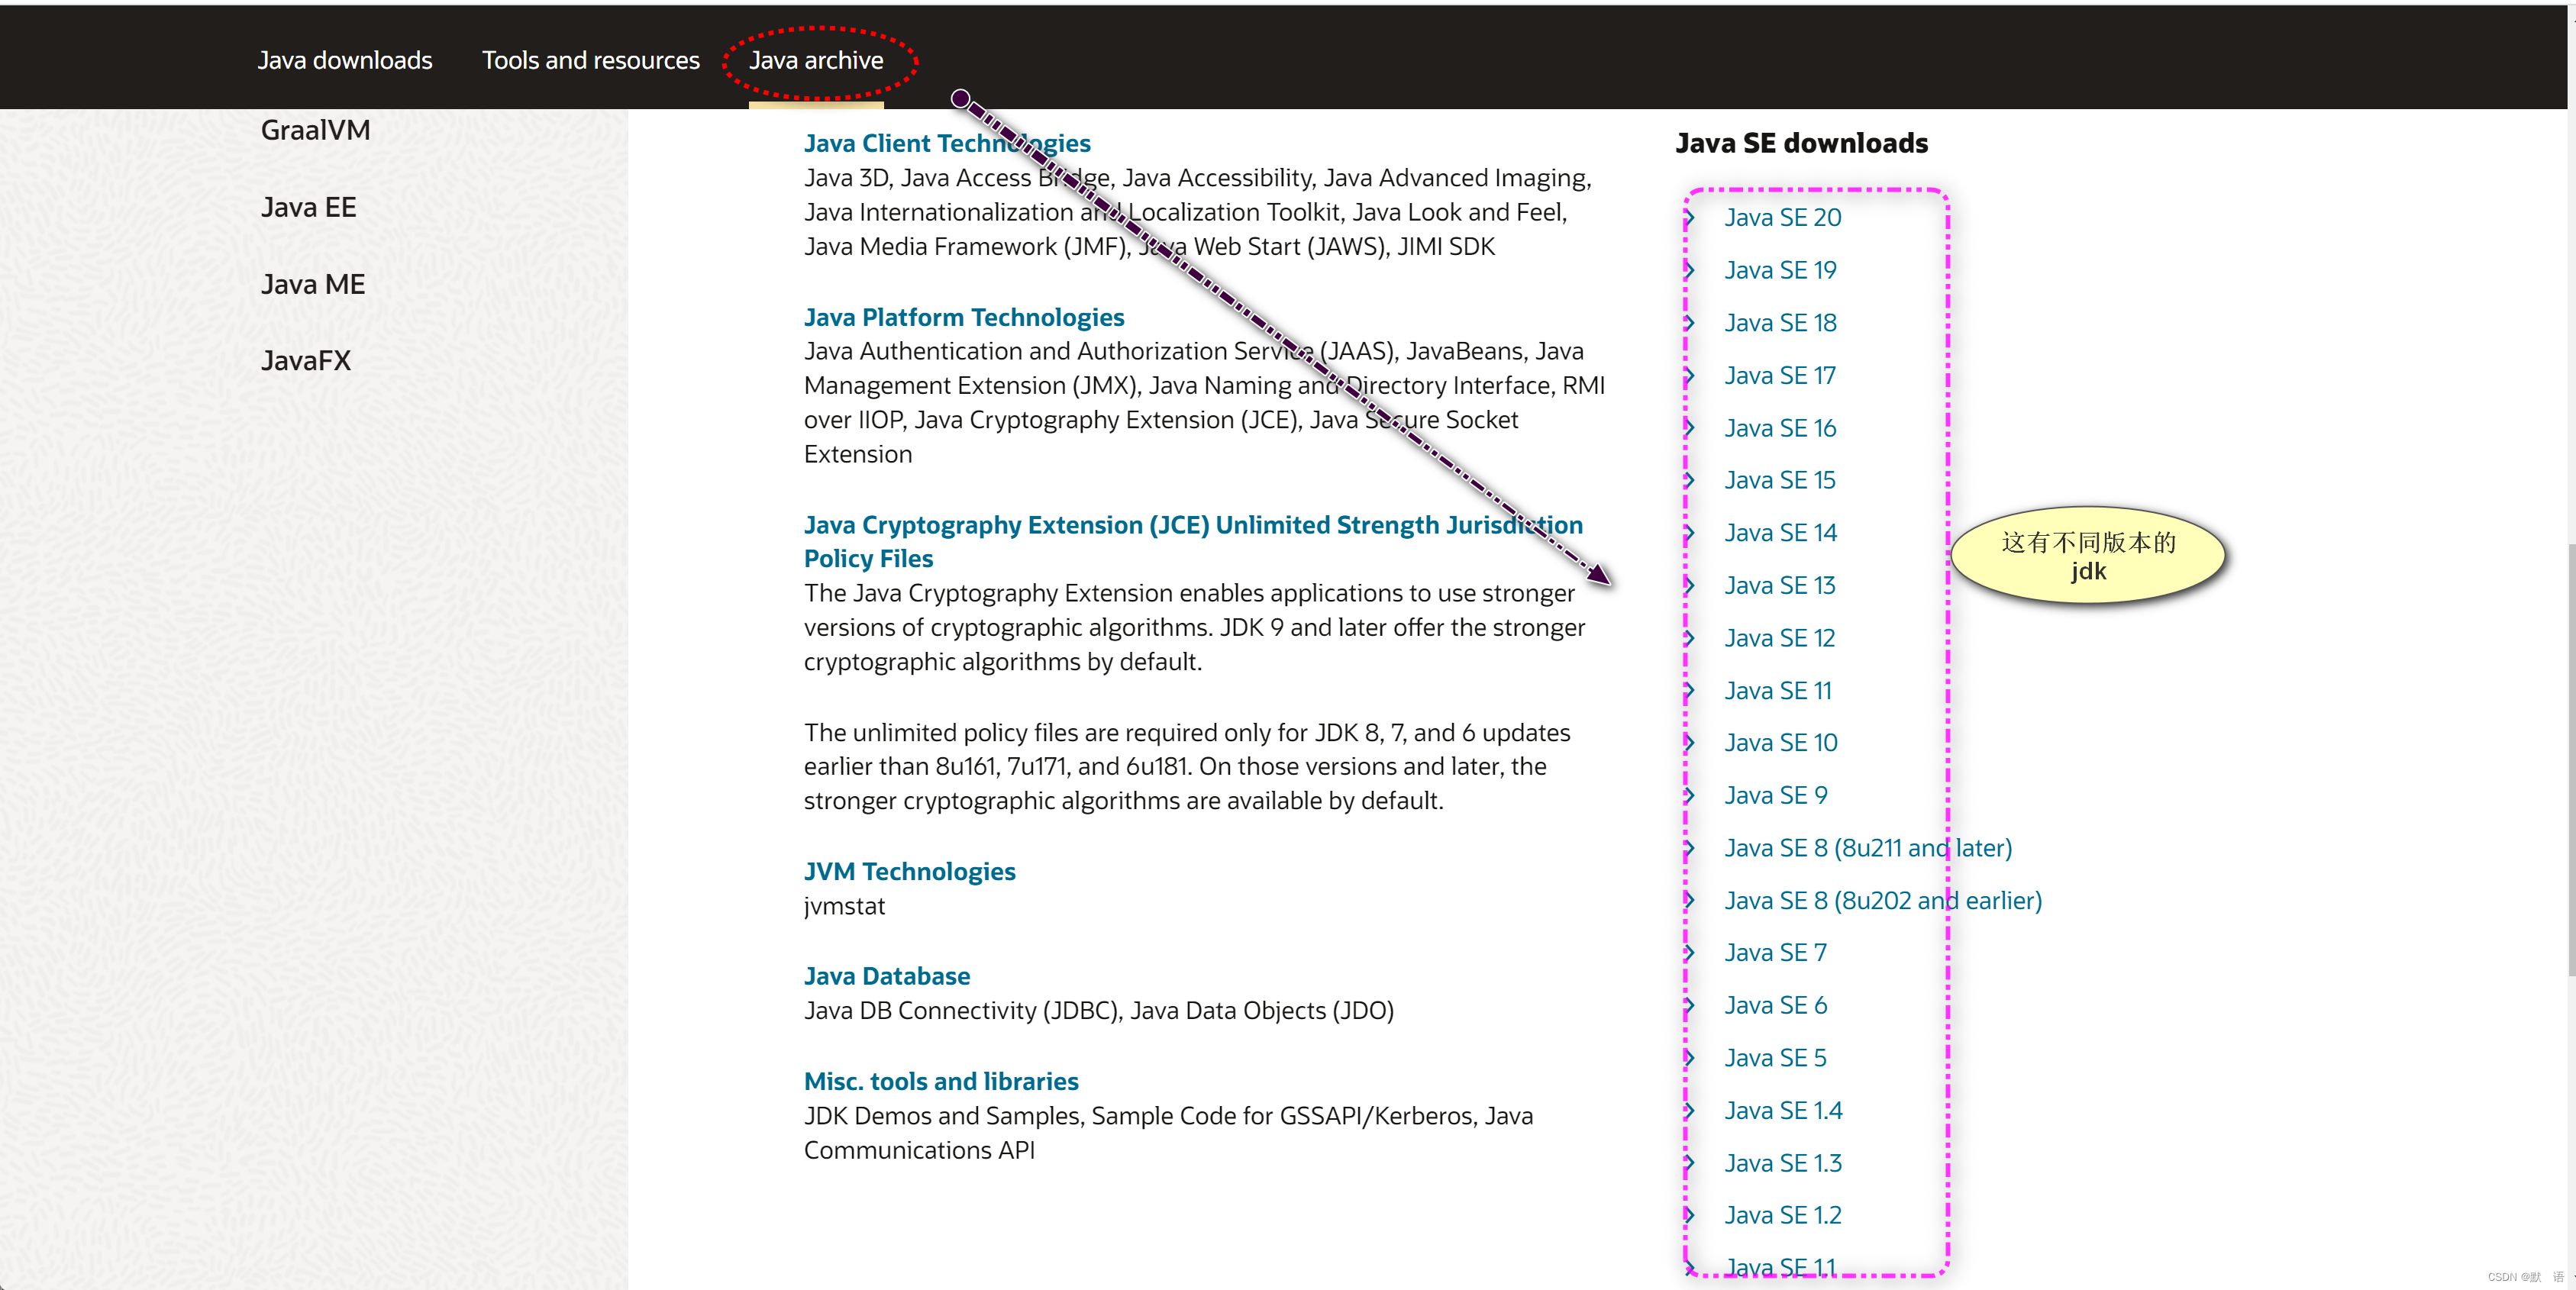Select Java EE in left sidebar
Image resolution: width=2576 pixels, height=1290 pixels.
(x=308, y=207)
